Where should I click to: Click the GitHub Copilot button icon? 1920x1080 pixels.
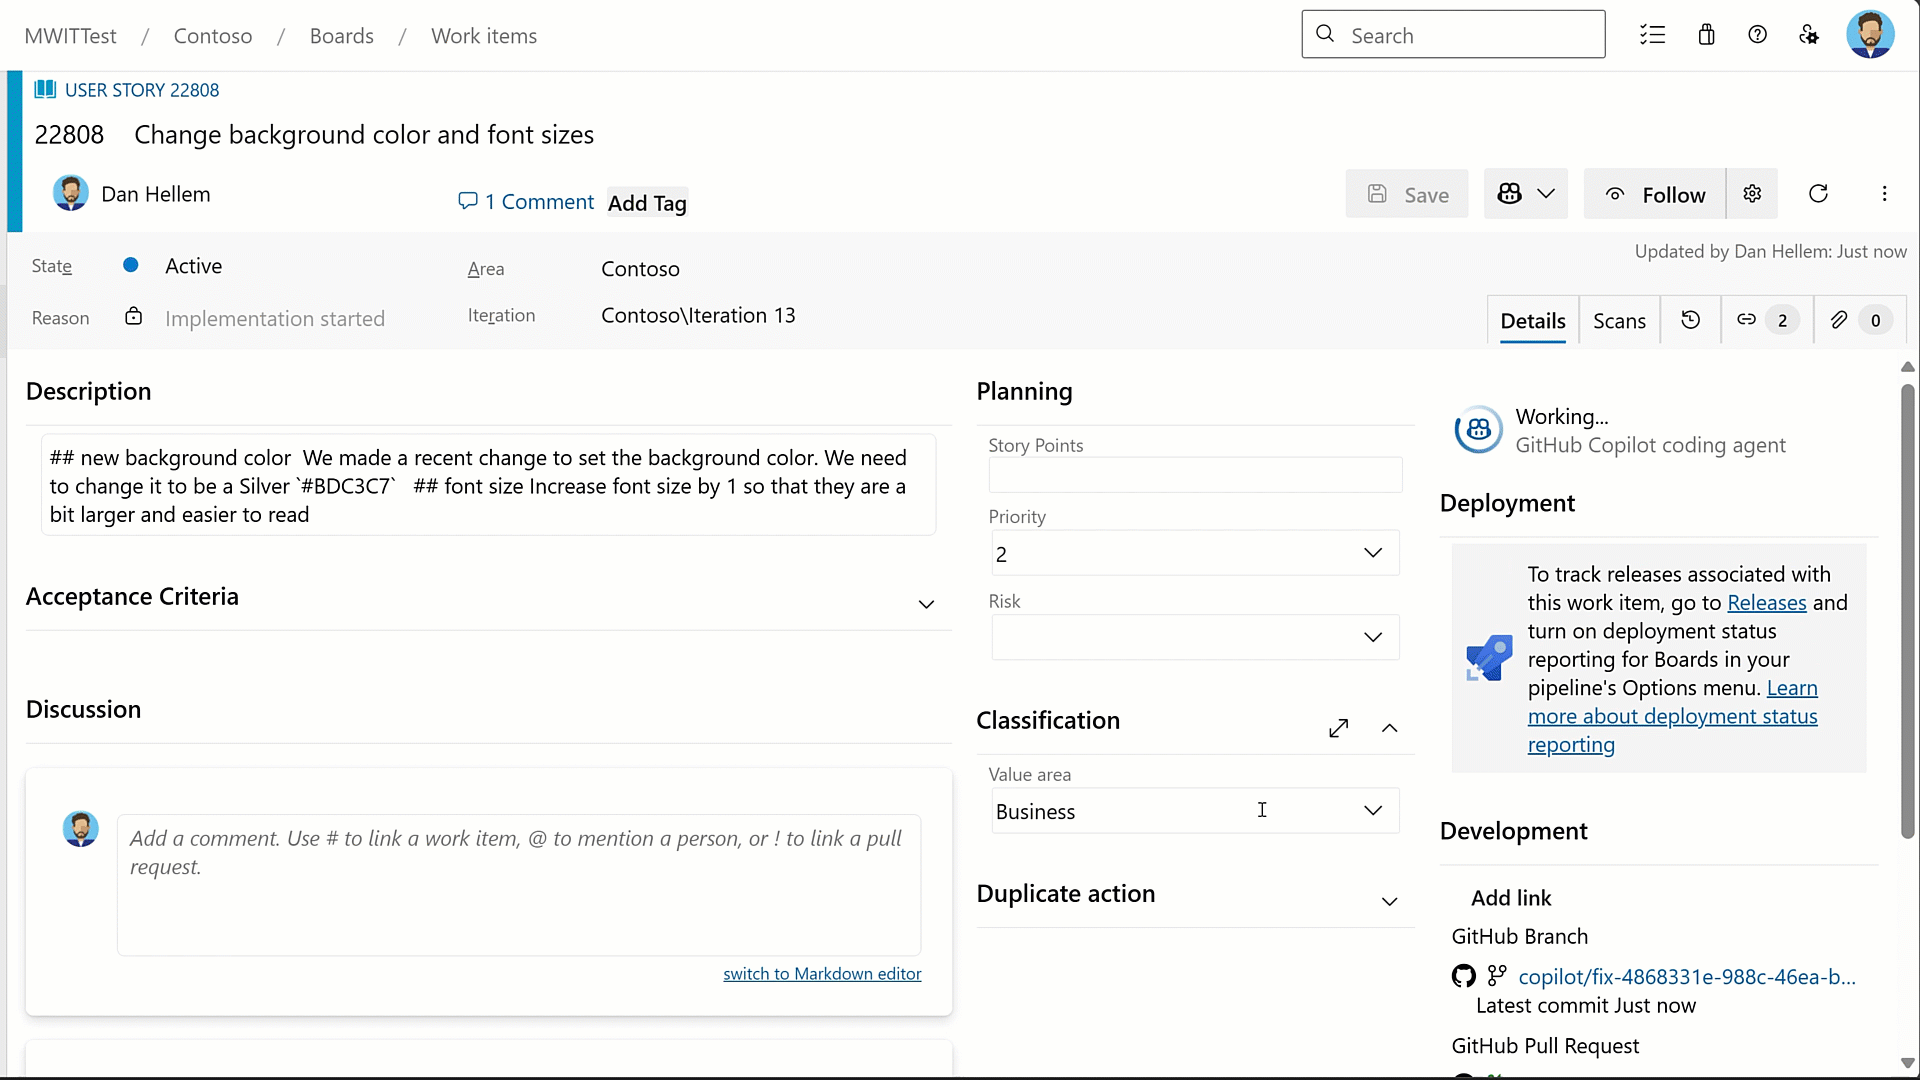1509,194
